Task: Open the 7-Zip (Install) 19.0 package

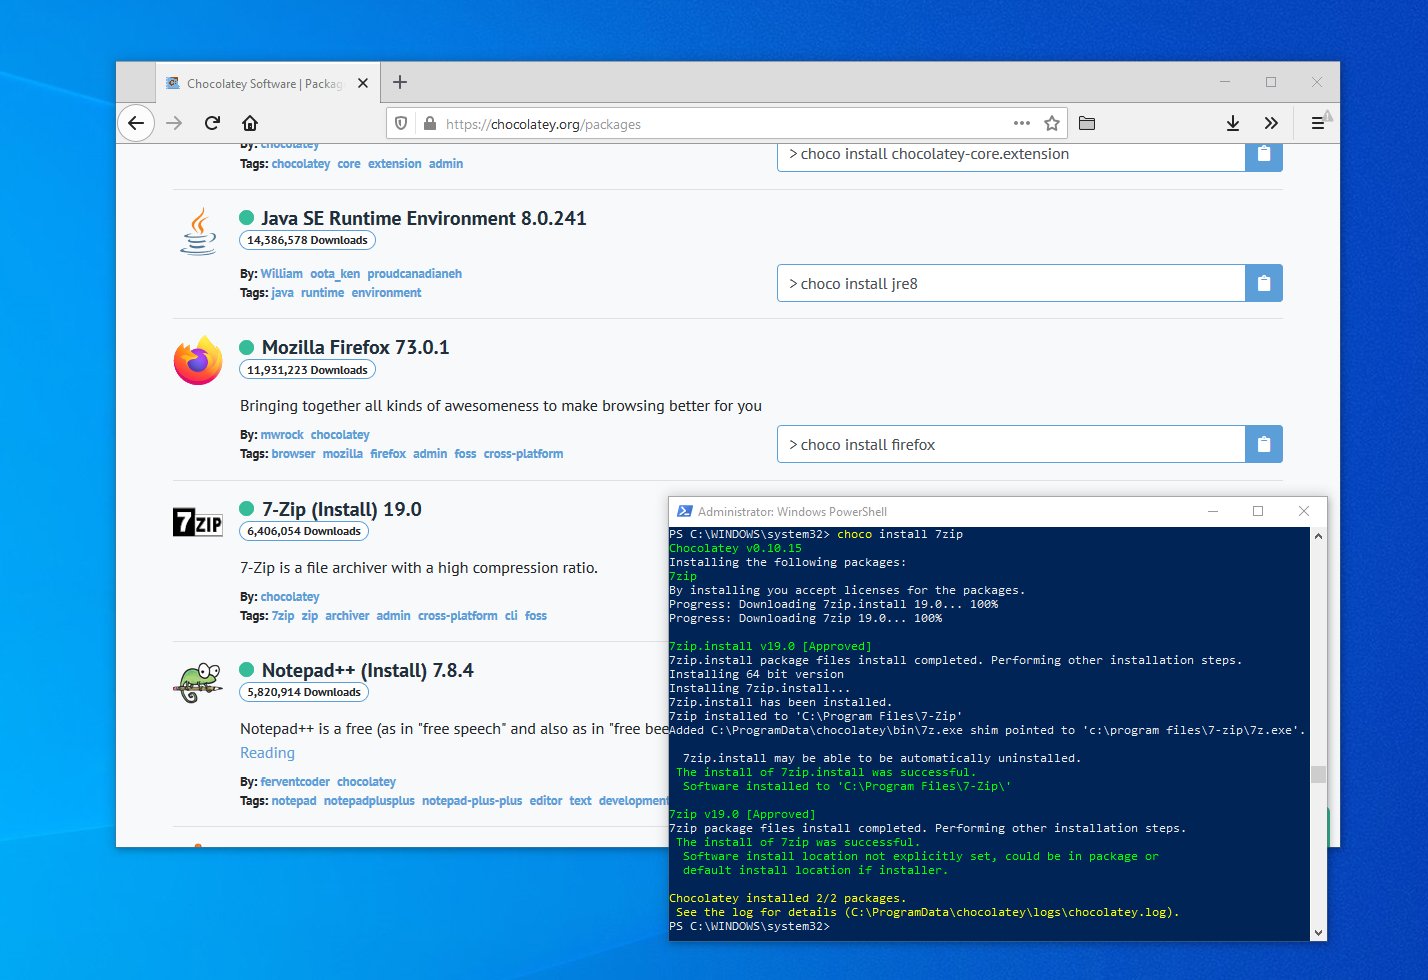Action: (341, 509)
